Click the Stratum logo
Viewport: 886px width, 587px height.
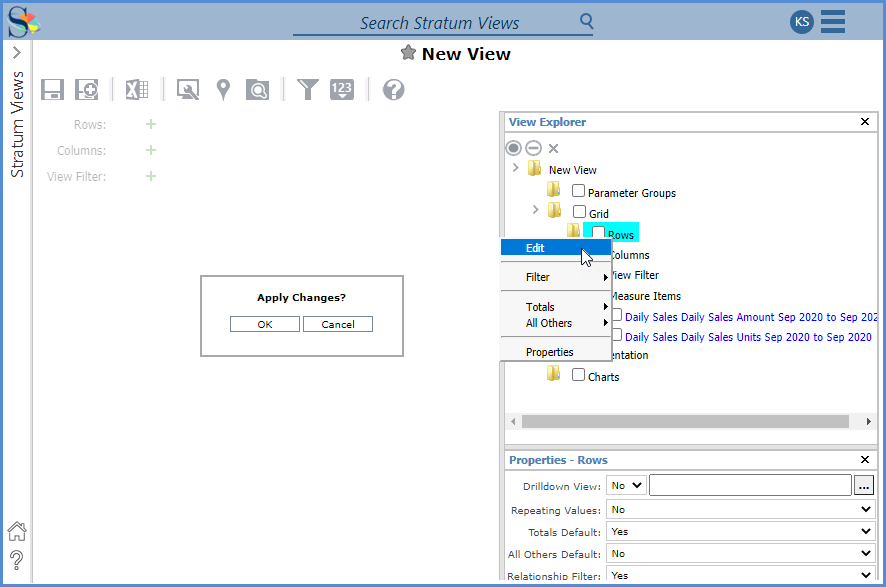(23, 21)
